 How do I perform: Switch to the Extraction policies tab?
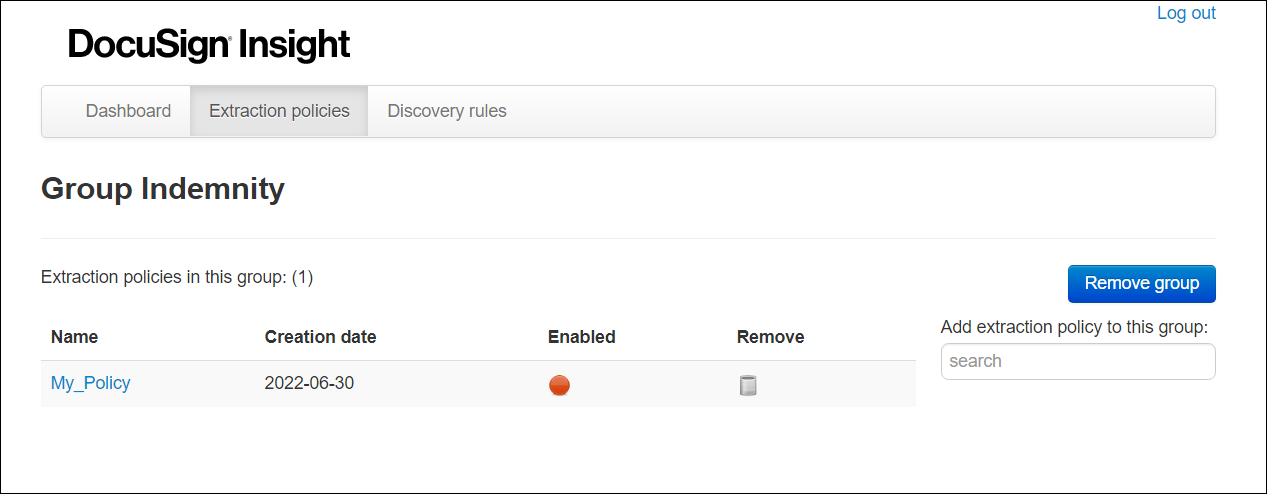279,111
